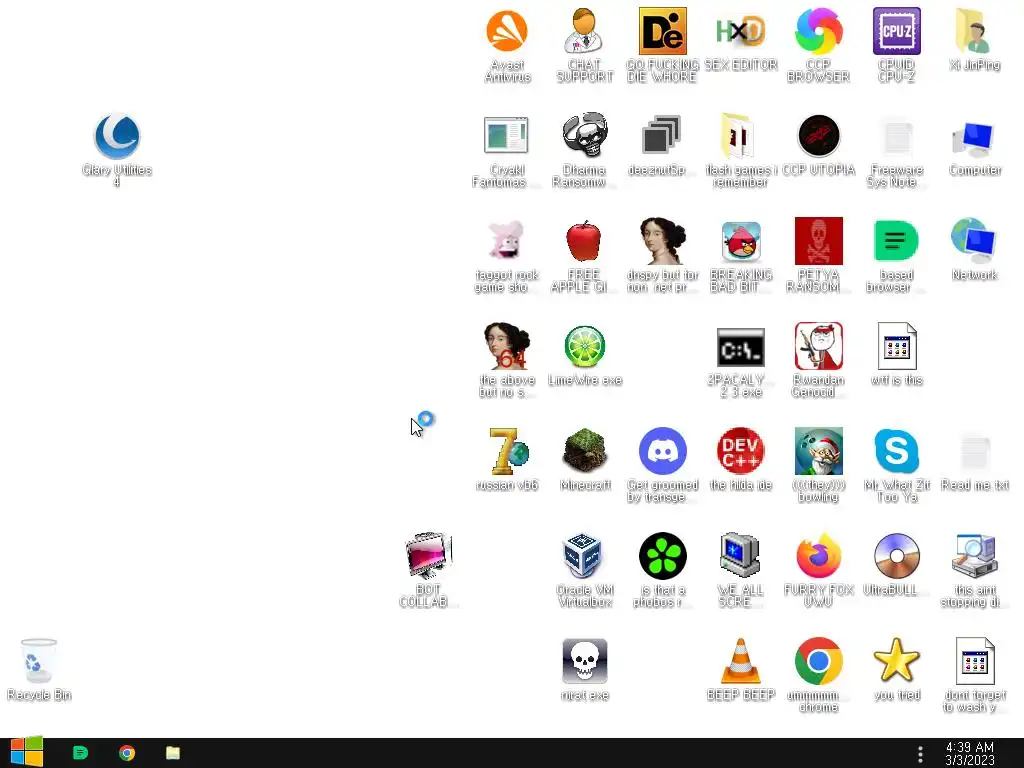Select the UltraBULL disc icon
Image resolution: width=1024 pixels, height=768 pixels.
coord(897,556)
